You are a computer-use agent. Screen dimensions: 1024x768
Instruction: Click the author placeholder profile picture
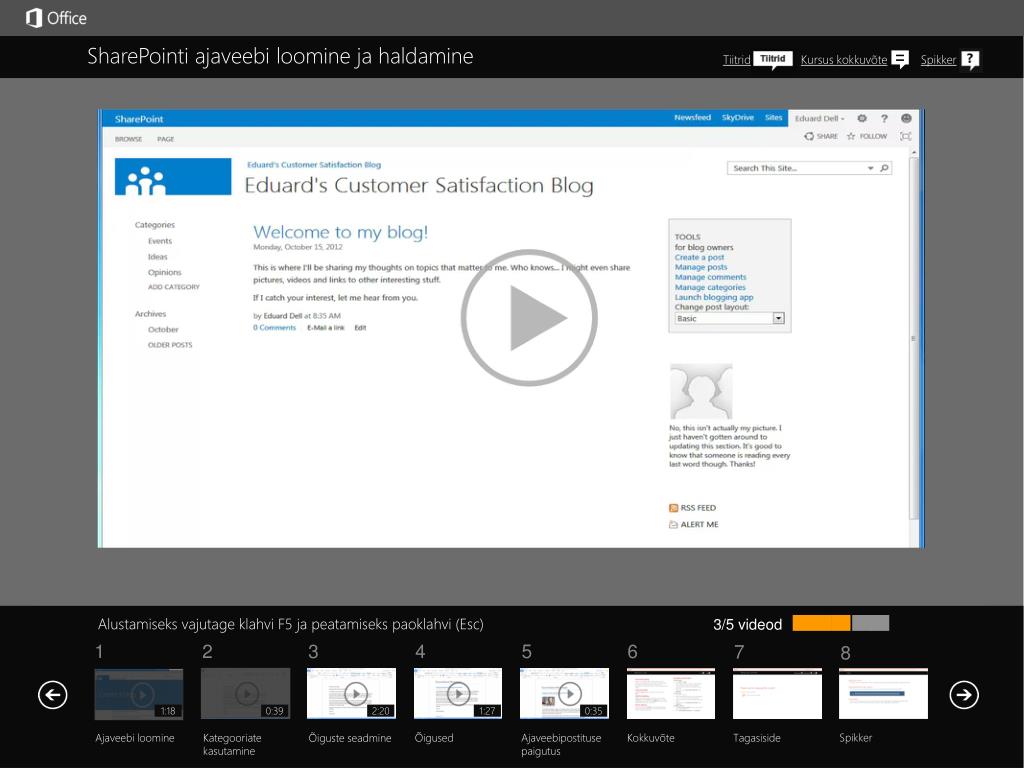(701, 391)
